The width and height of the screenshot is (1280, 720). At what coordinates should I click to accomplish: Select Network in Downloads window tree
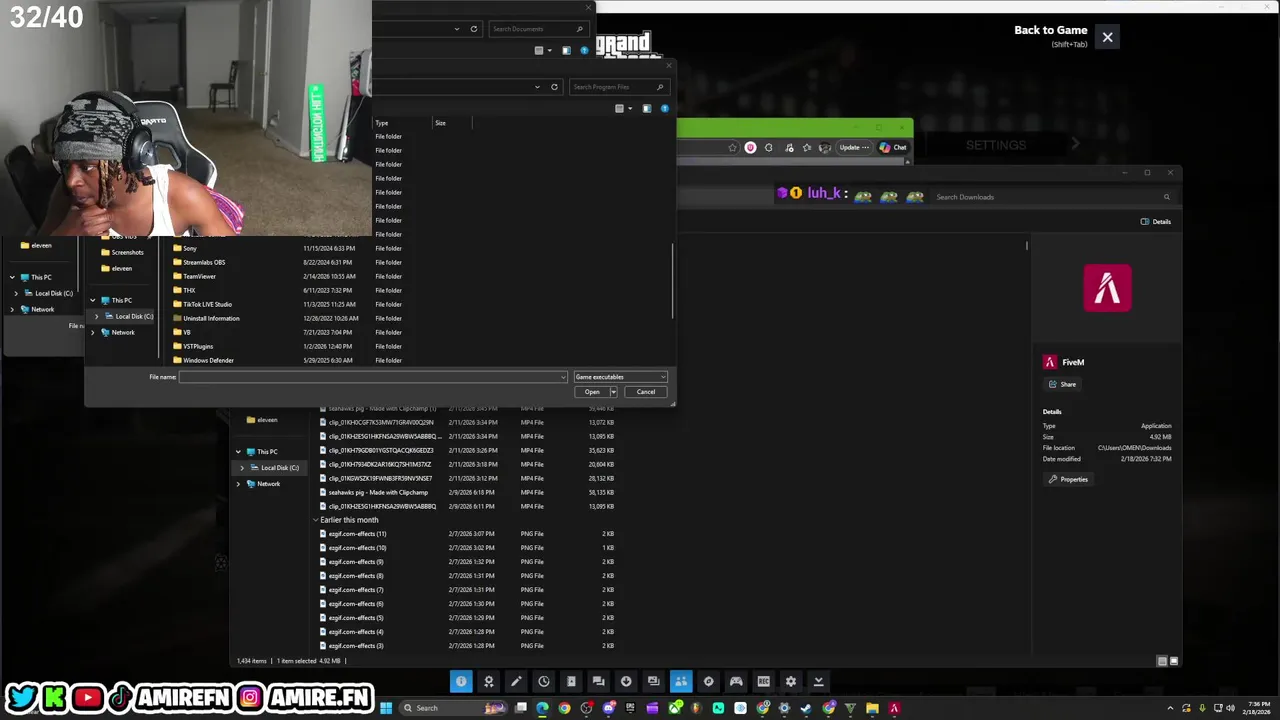[x=268, y=484]
